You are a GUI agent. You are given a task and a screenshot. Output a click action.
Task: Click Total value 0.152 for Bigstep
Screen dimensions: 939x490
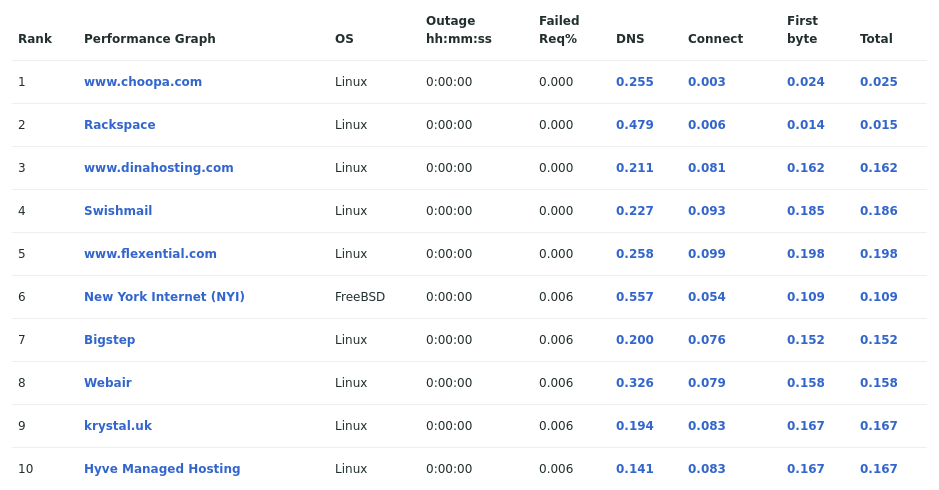click(879, 340)
